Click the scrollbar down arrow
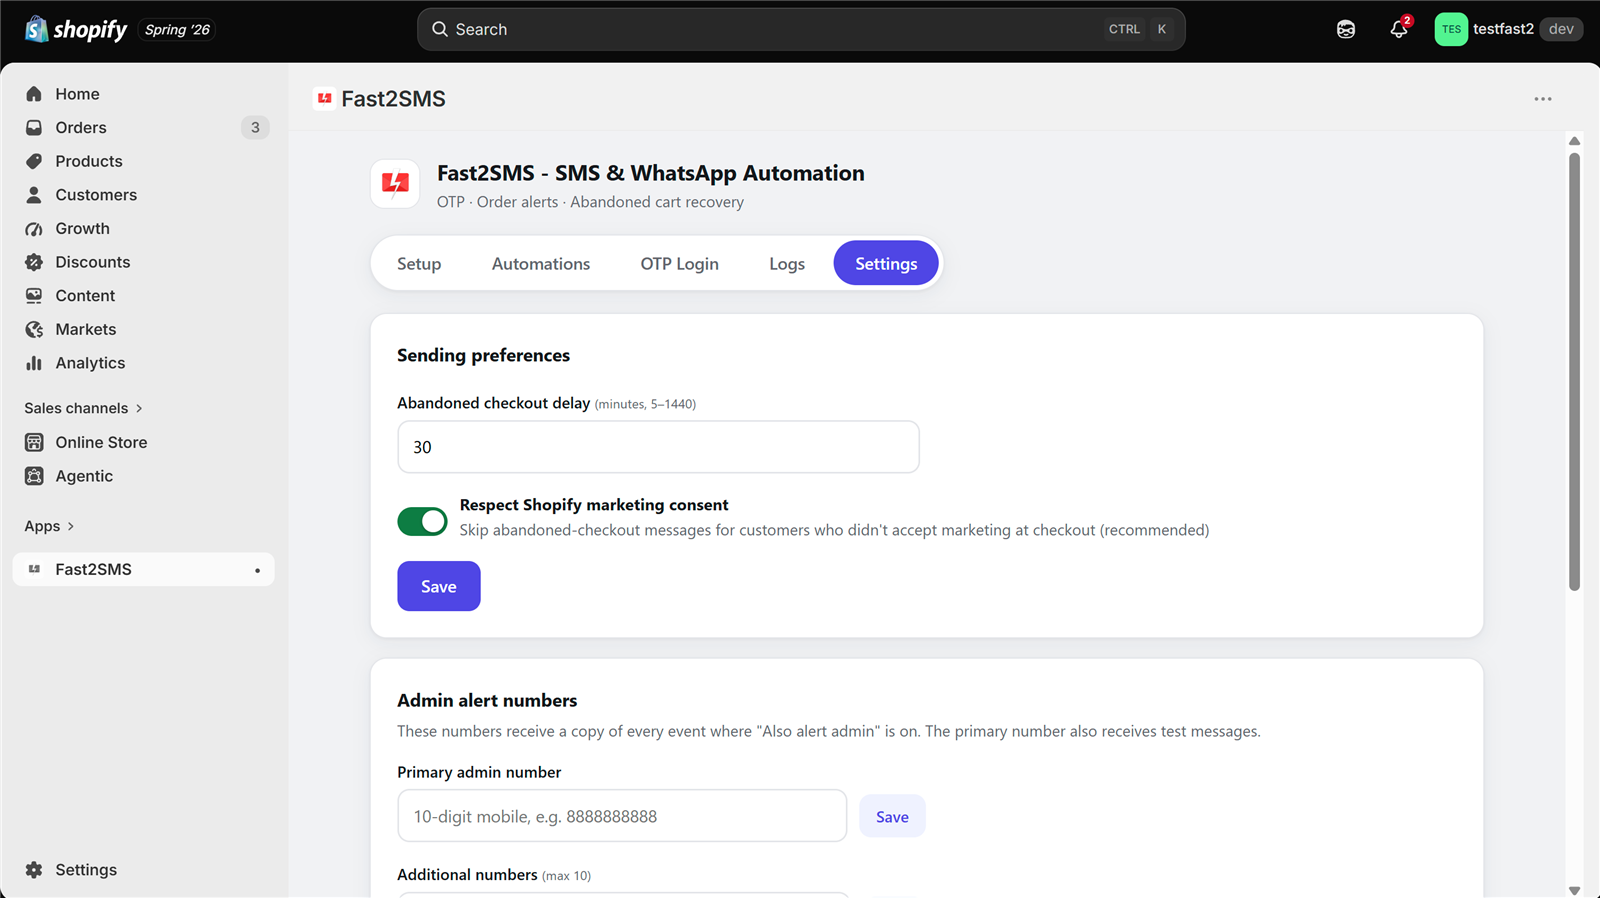This screenshot has width=1600, height=898. click(1574, 890)
